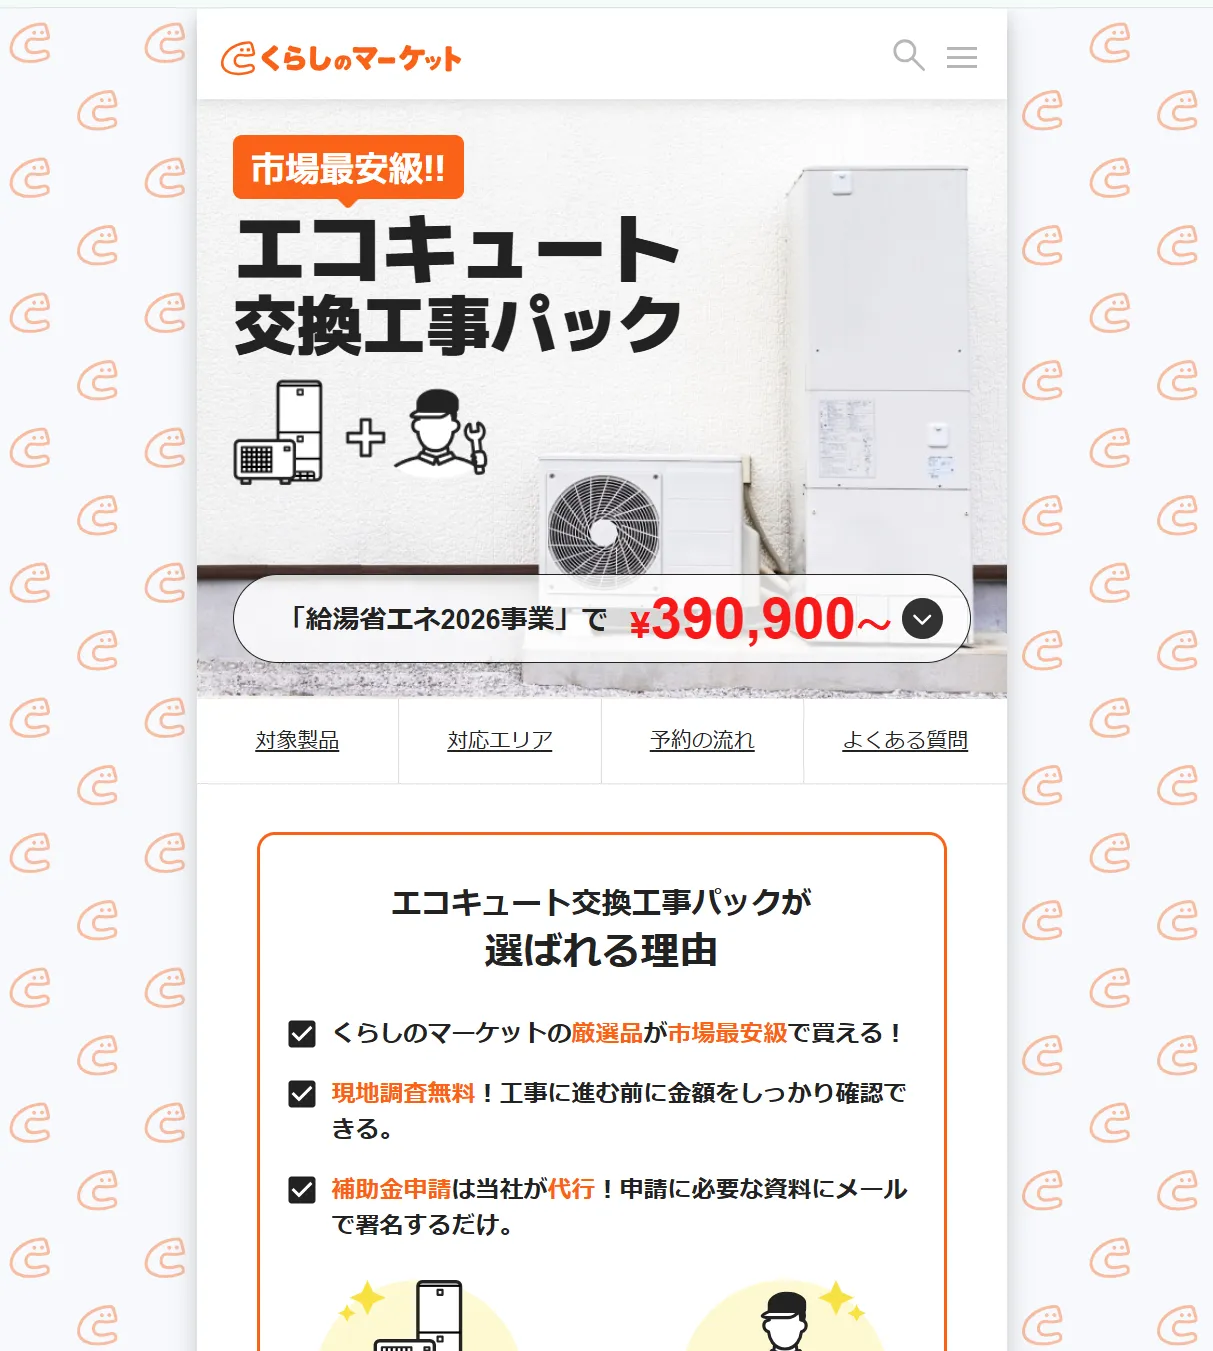Go to the よくある質問 link
Image resolution: width=1213 pixels, height=1351 pixels.
point(905,741)
